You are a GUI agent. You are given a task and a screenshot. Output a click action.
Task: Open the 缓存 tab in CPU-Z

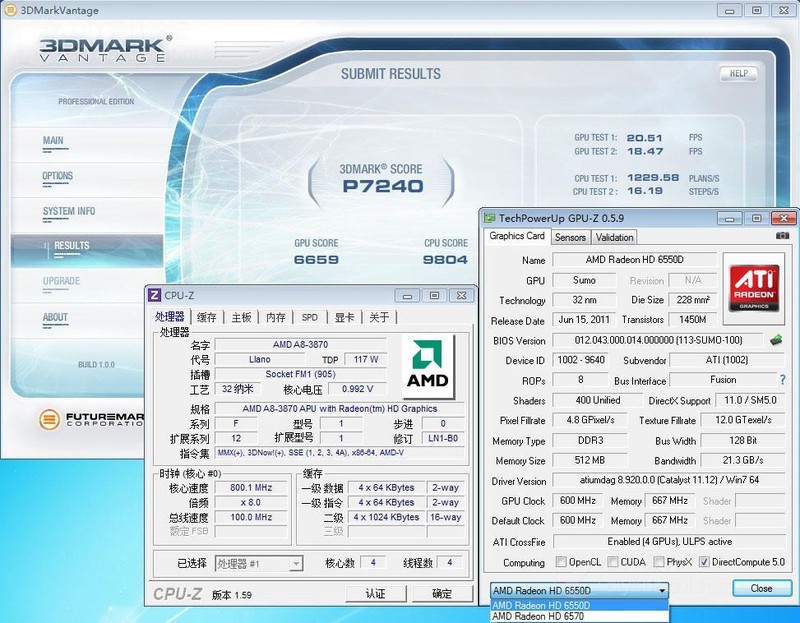pyautogui.click(x=207, y=317)
